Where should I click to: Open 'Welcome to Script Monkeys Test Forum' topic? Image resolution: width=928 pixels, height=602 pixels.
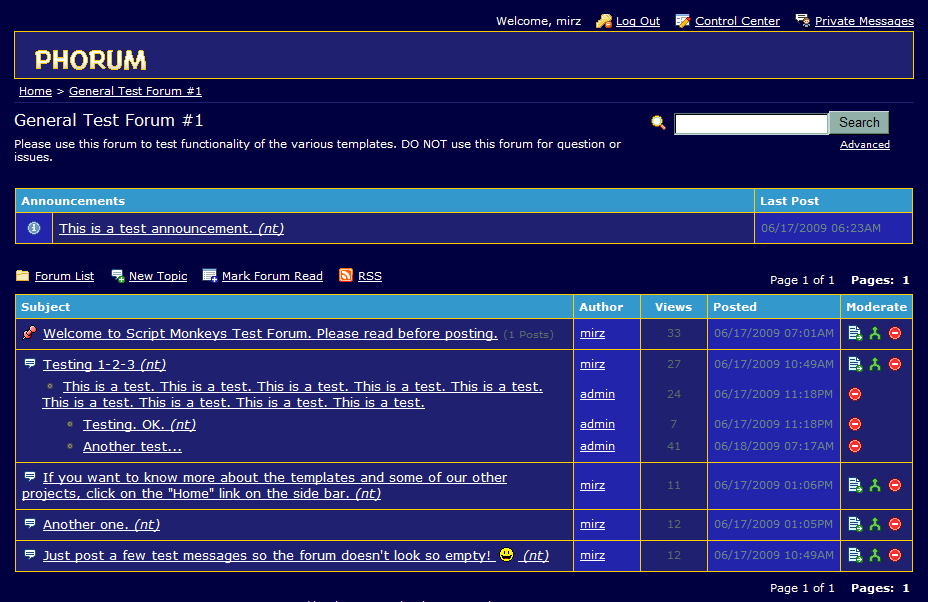tap(270, 333)
